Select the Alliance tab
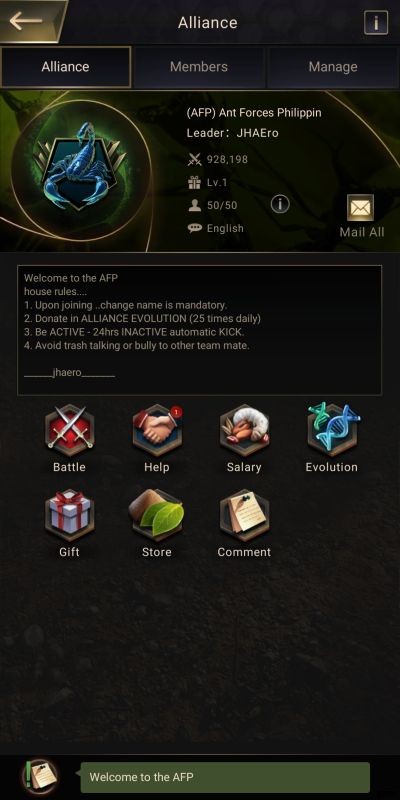The height and width of the screenshot is (800, 400). 65,67
